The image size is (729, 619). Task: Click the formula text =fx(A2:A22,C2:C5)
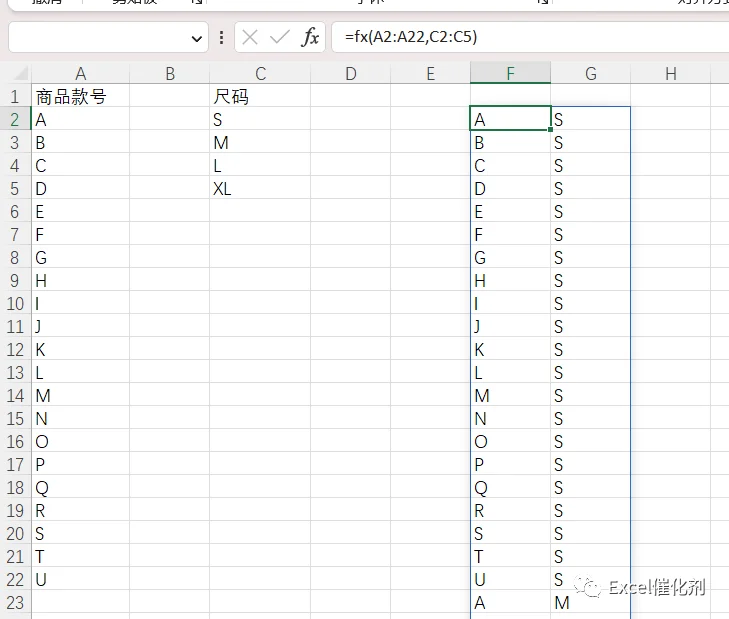[x=411, y=37]
